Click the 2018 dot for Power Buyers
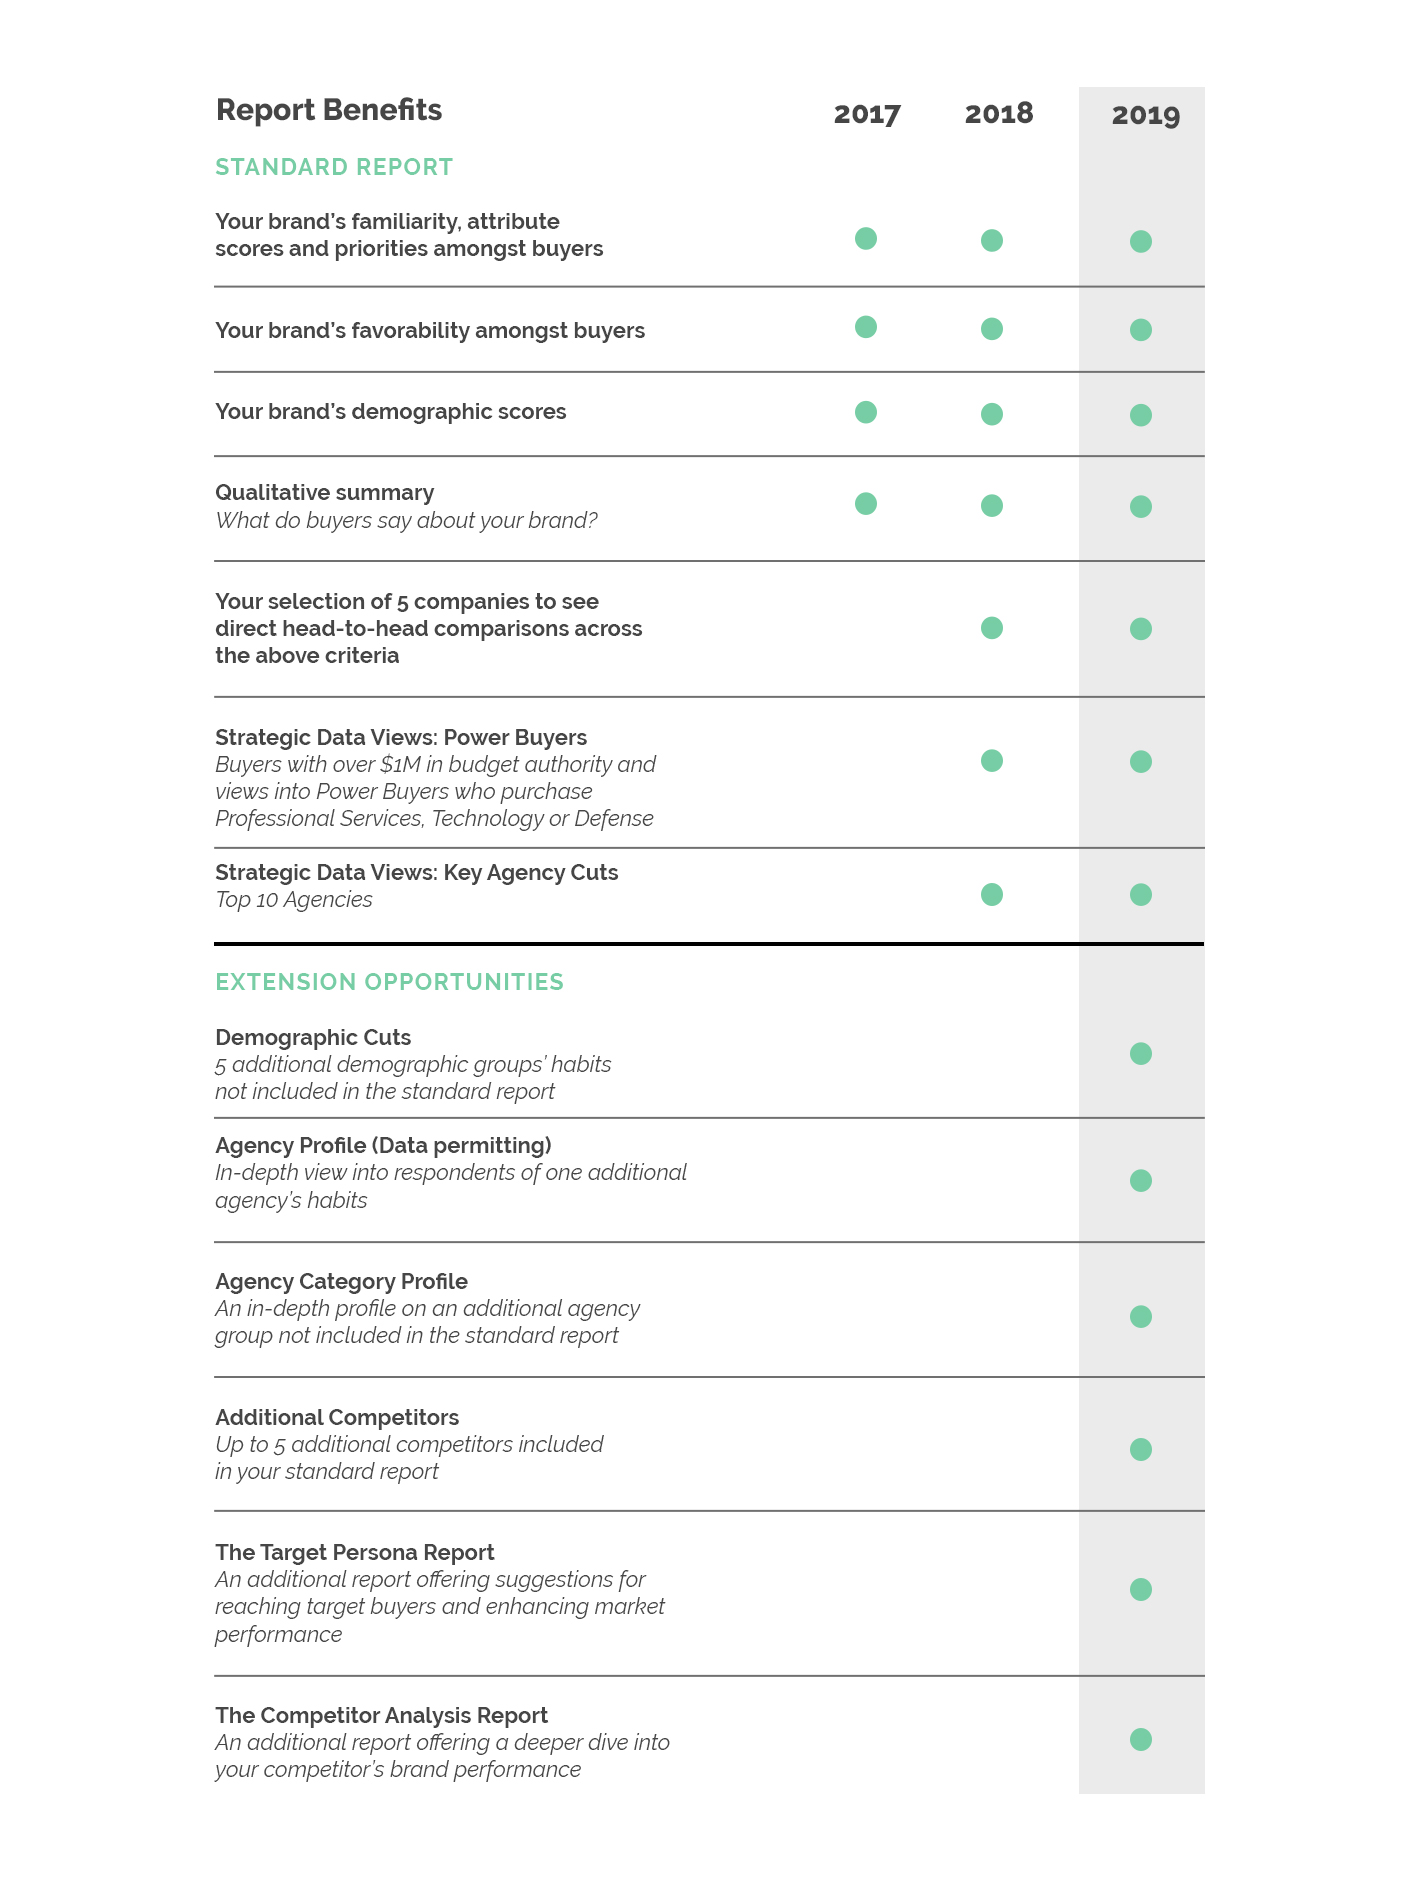The height and width of the screenshot is (1902, 1404). (991, 761)
